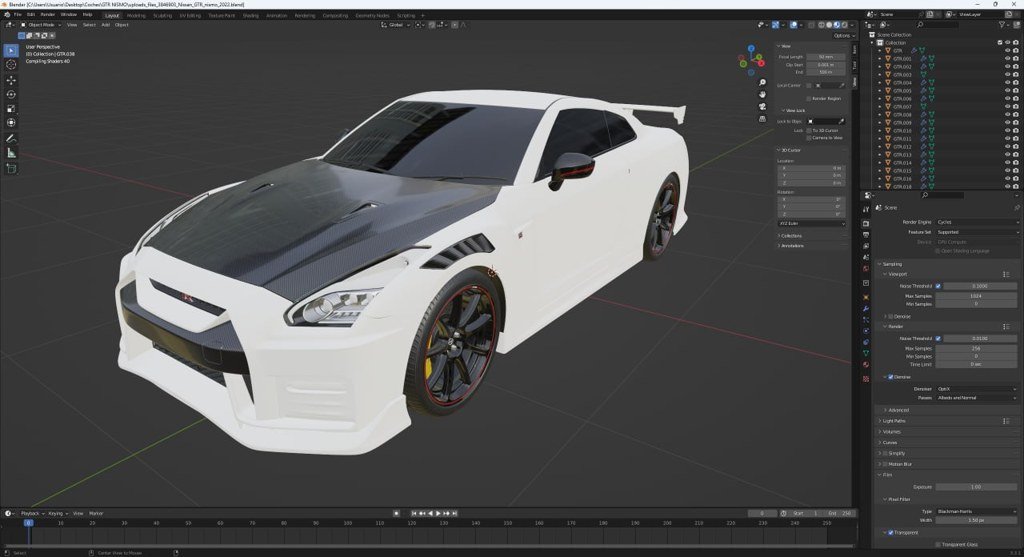Enable Camera to View checkbox
Image resolution: width=1024 pixels, height=557 pixels.
pos(808,138)
